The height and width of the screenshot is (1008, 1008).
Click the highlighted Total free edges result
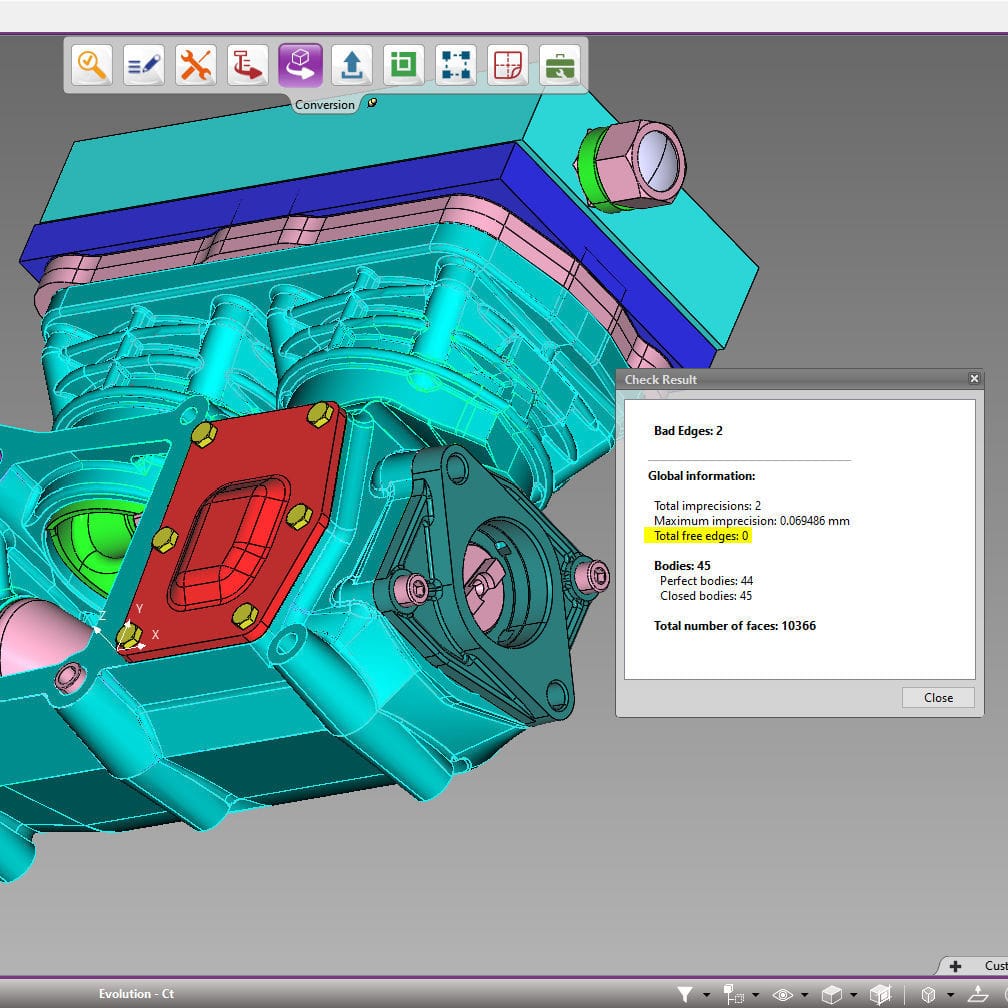(700, 536)
